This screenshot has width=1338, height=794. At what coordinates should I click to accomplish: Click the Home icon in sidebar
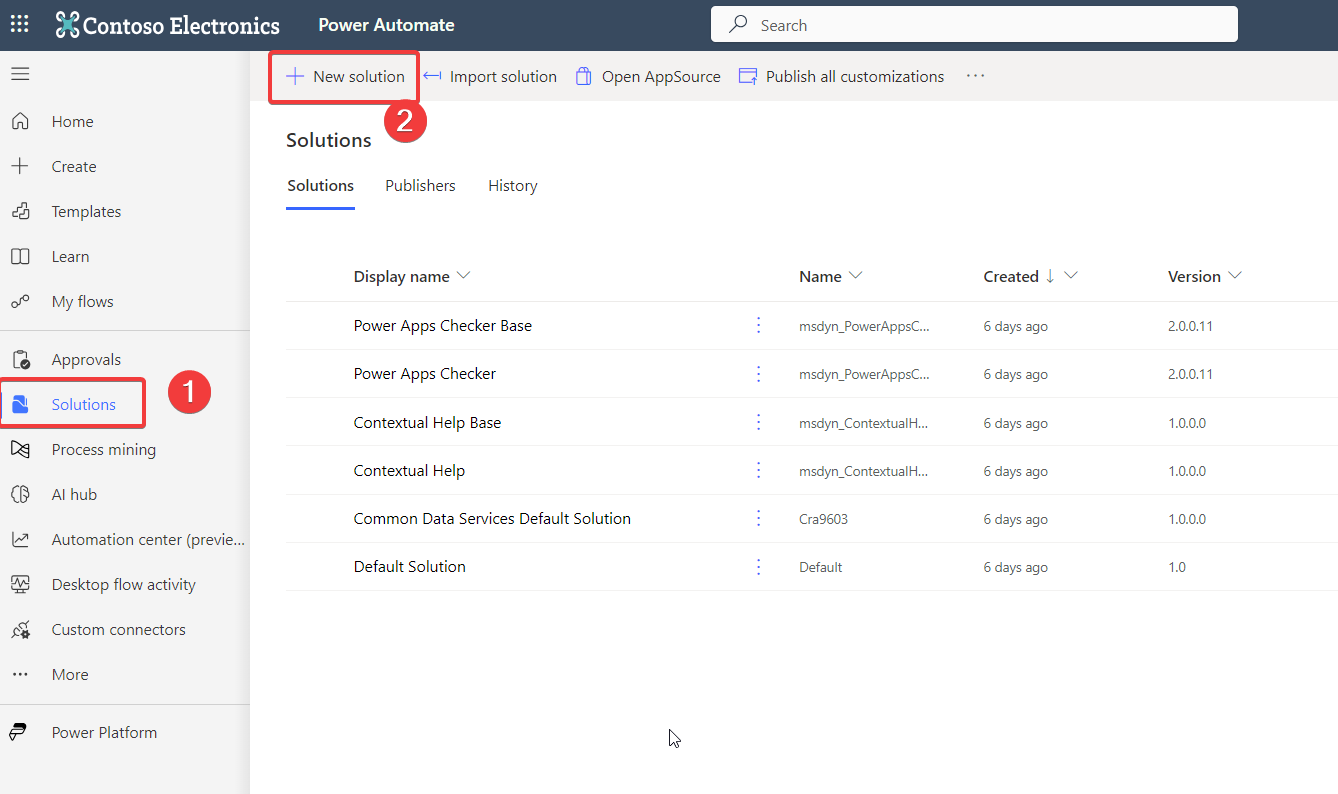pyautogui.click(x=20, y=122)
